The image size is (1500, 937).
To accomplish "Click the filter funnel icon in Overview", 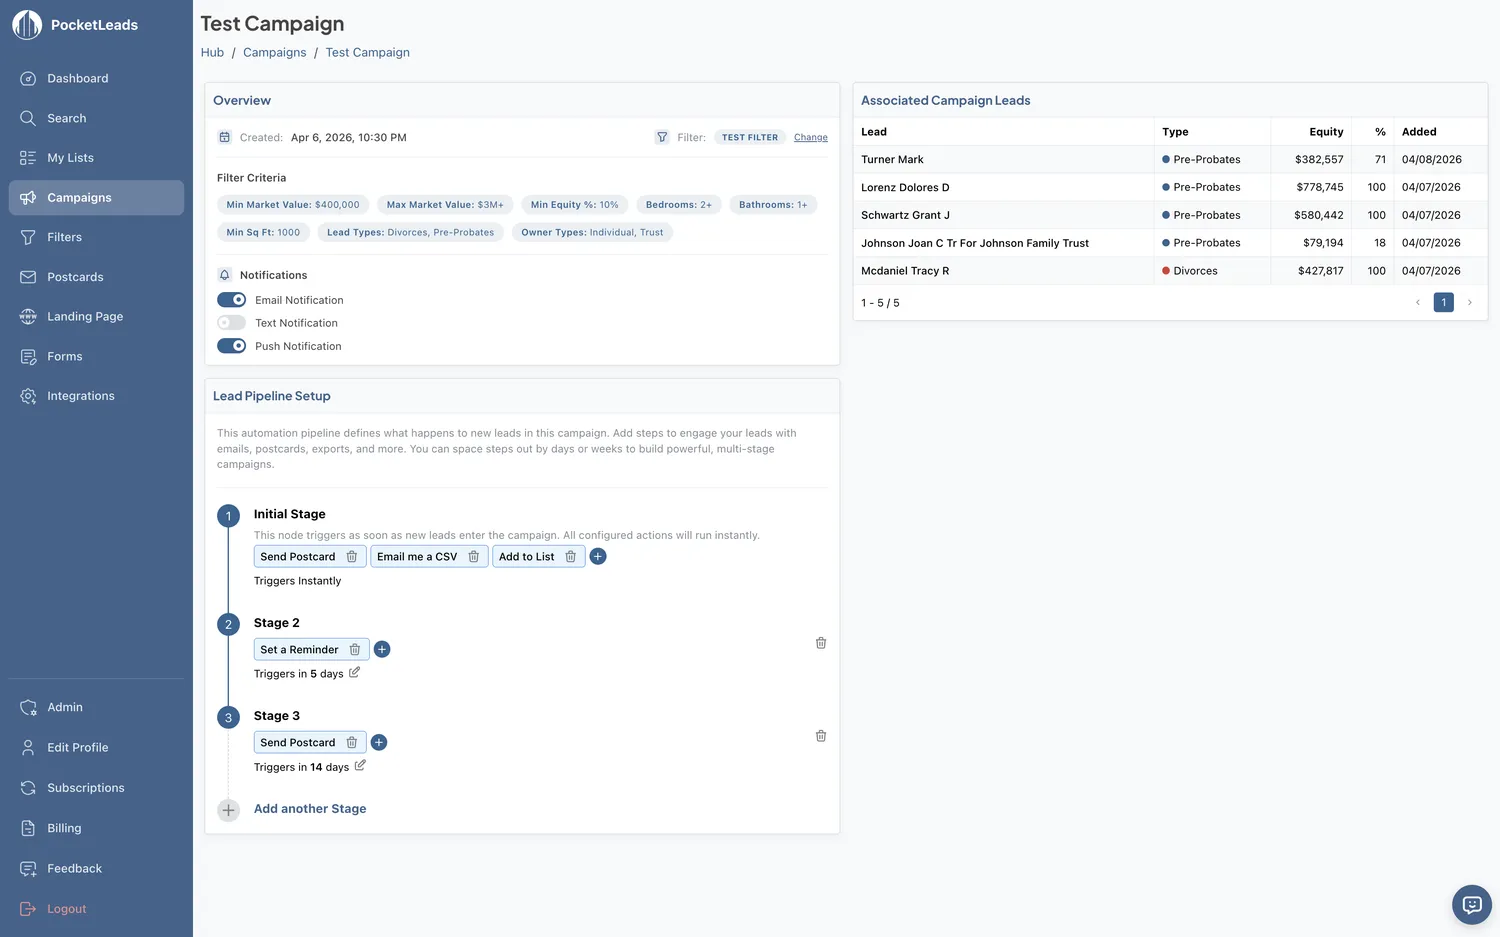I will pos(662,137).
